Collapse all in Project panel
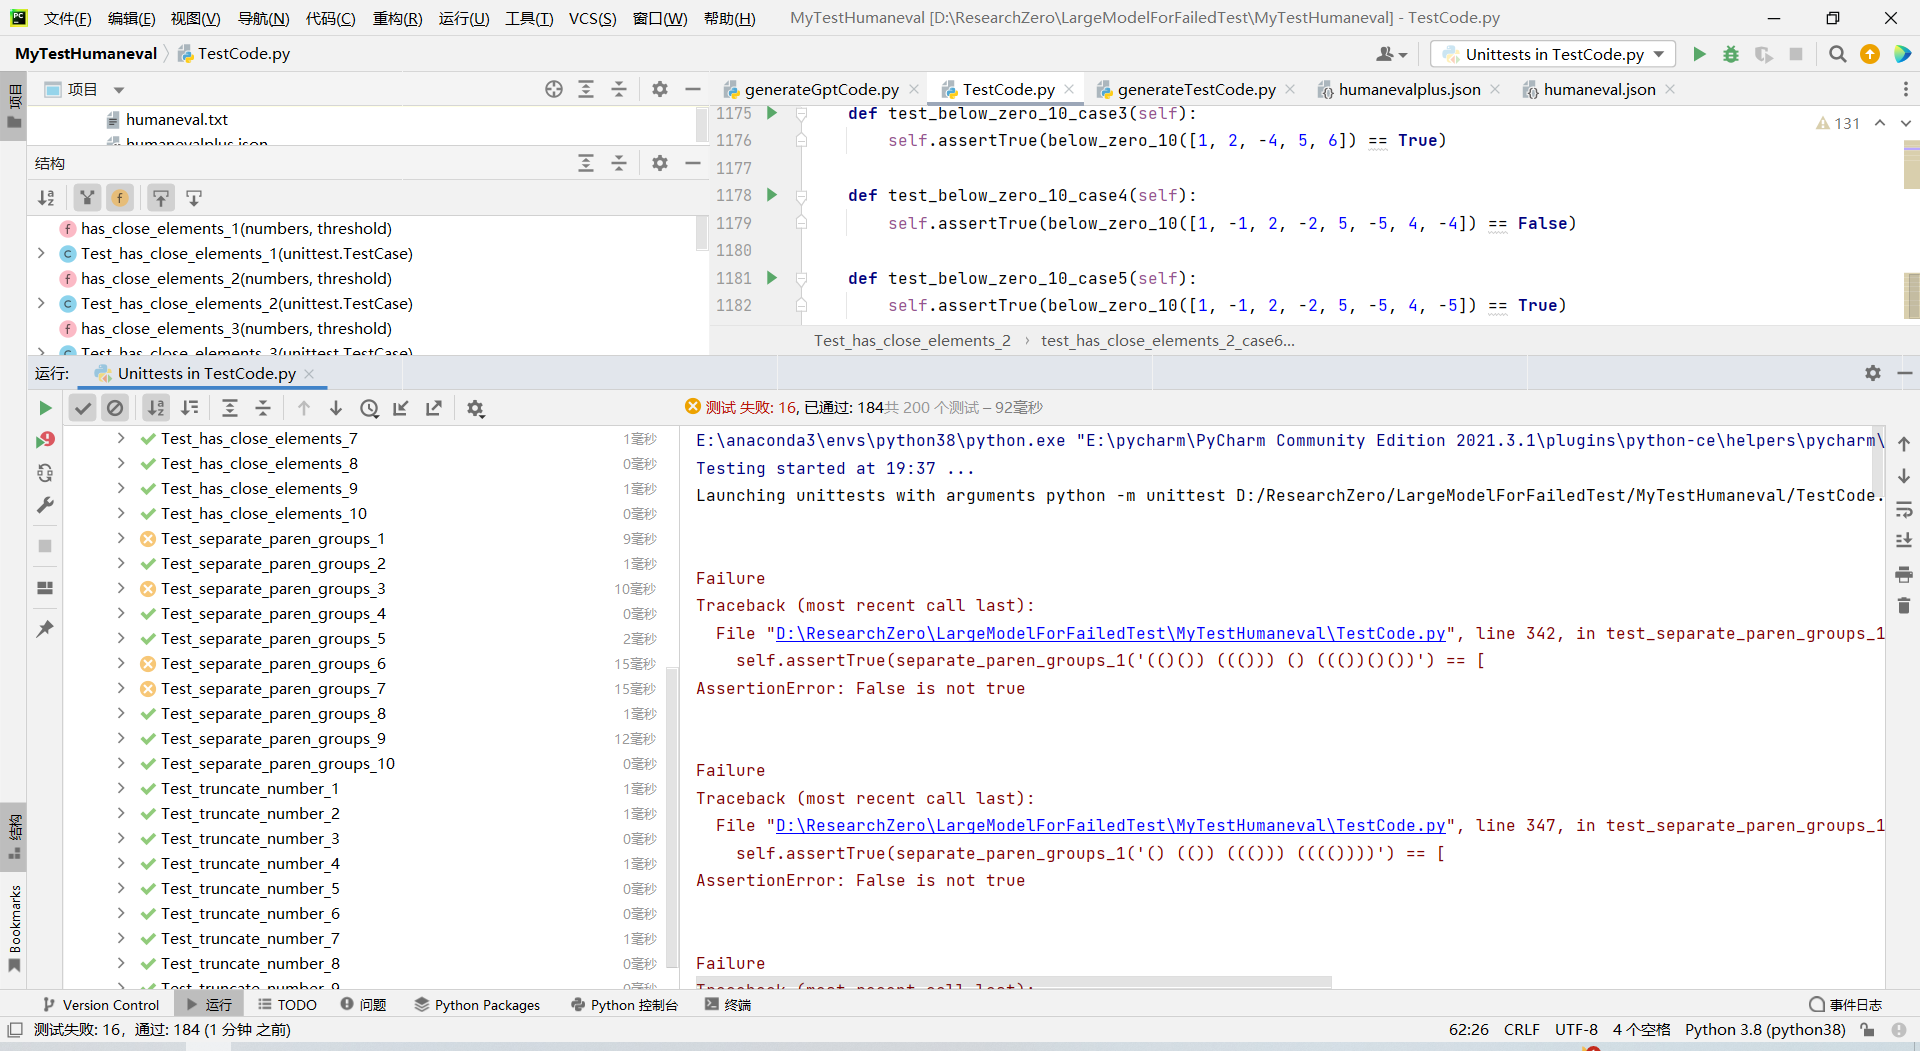The image size is (1920, 1051). tap(619, 89)
